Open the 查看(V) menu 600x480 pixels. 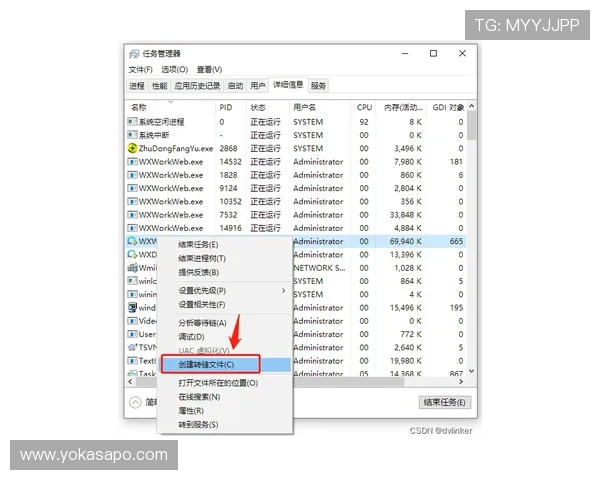pos(209,70)
